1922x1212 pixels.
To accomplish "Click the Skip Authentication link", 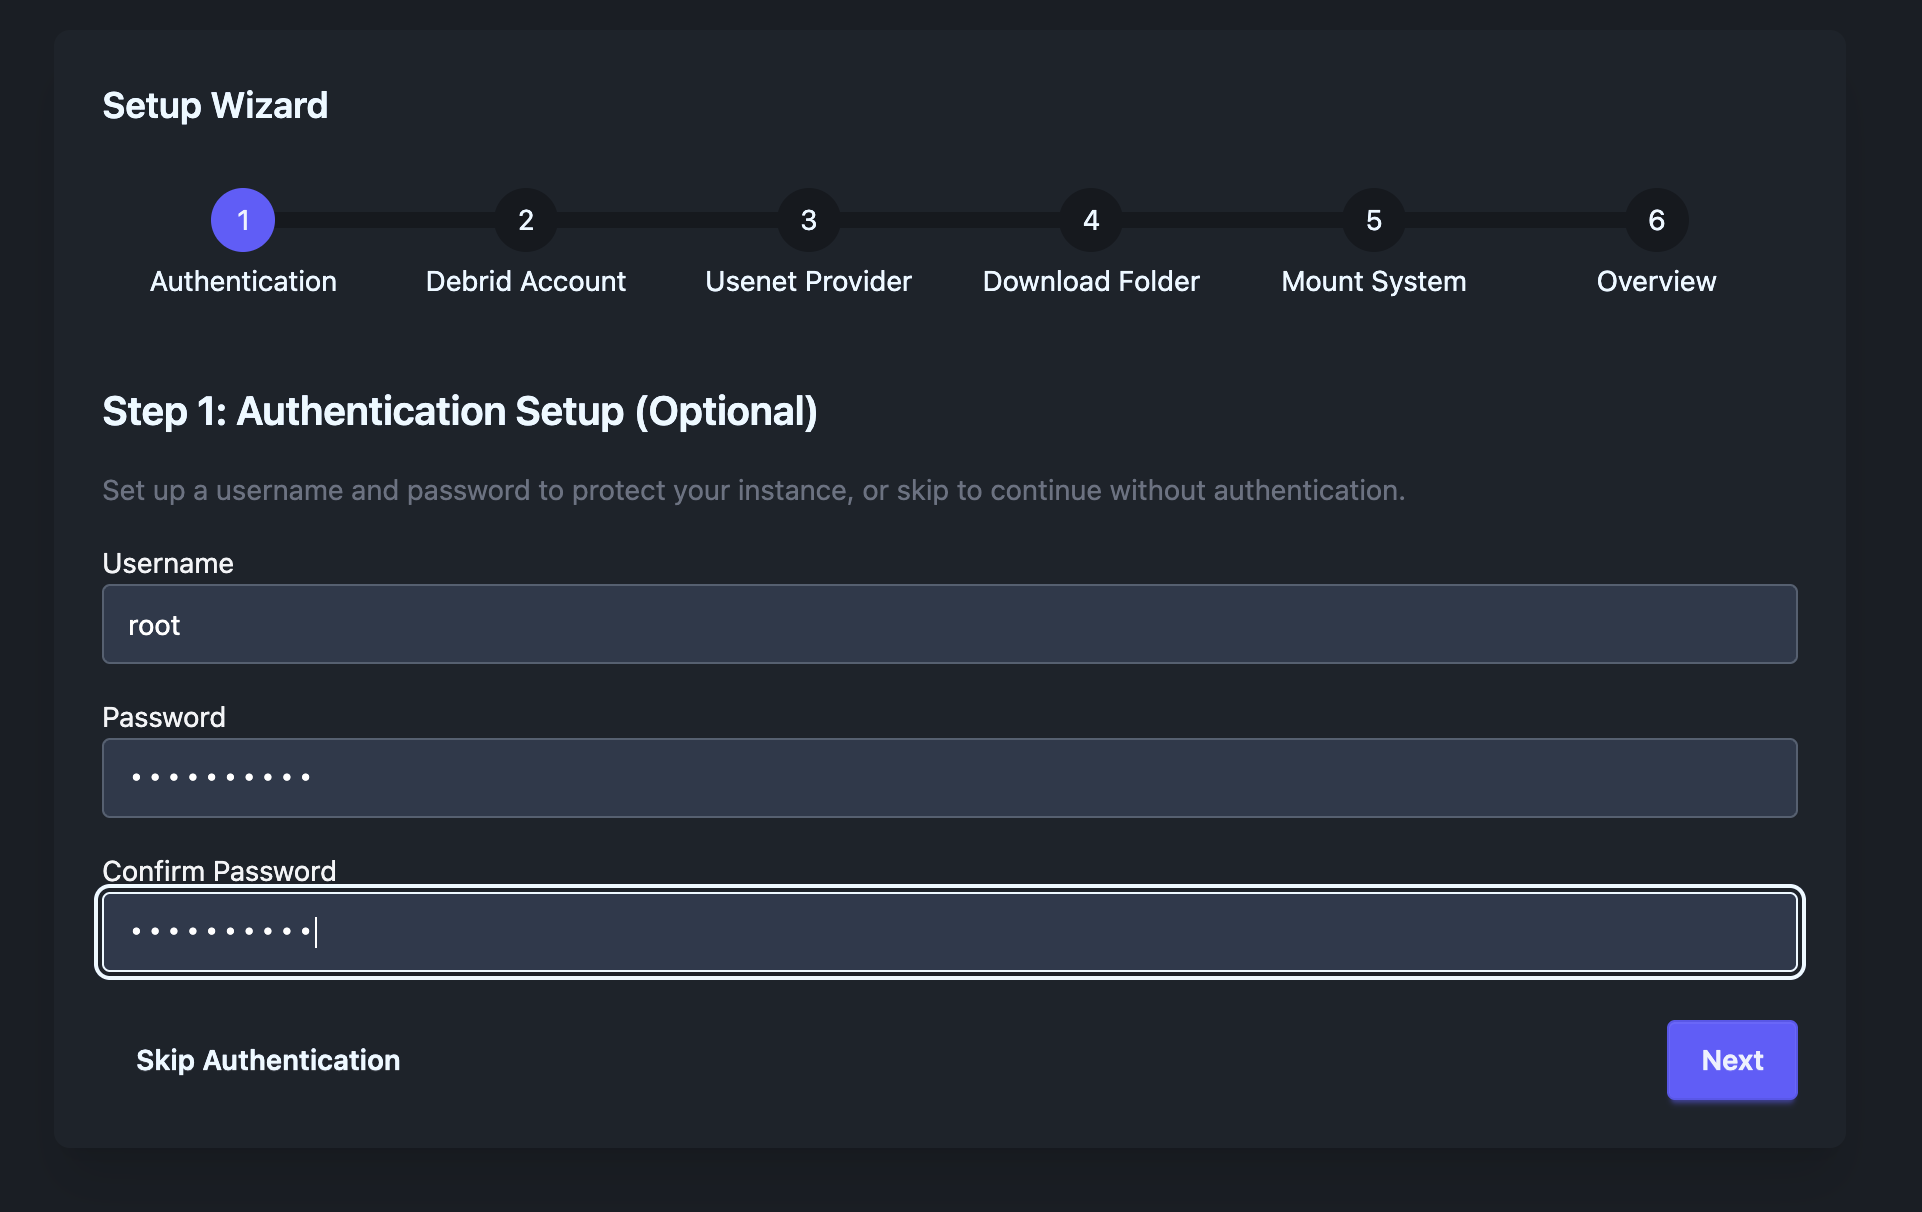I will pos(268,1060).
